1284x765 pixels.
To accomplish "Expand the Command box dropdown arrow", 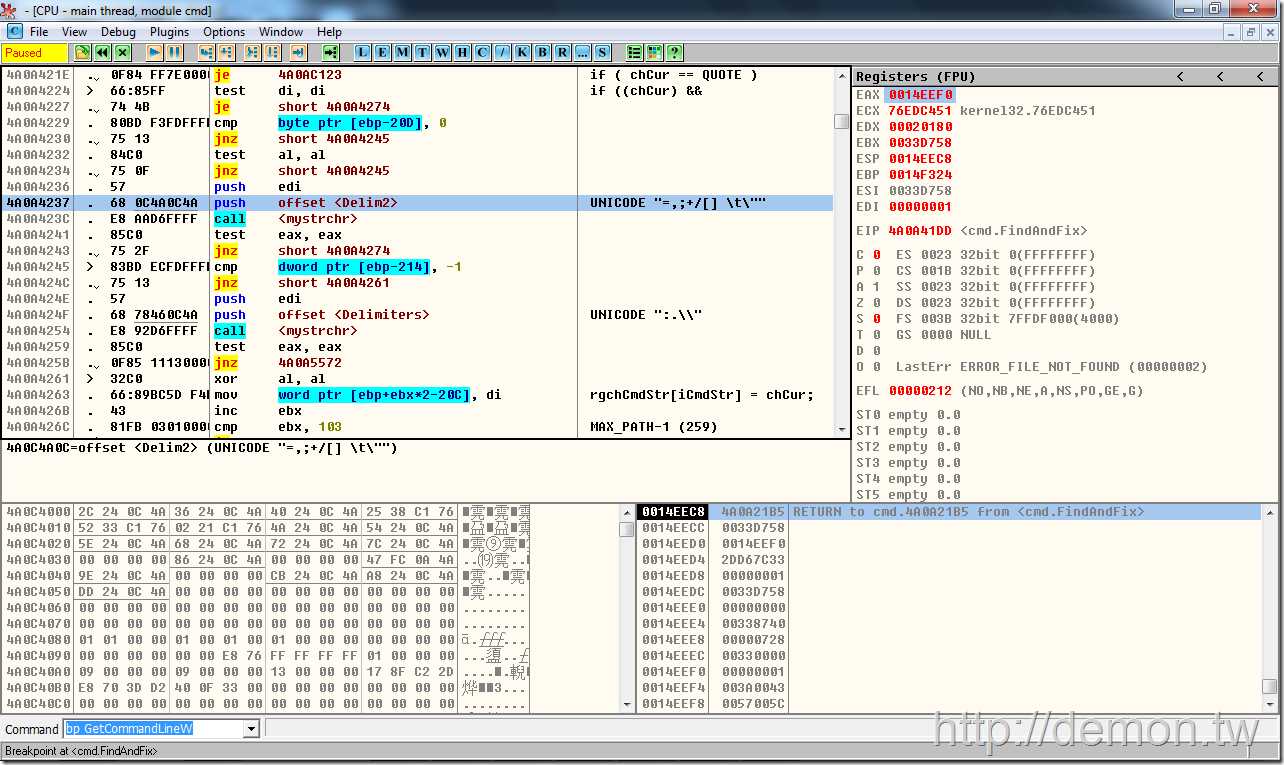I will coord(251,729).
